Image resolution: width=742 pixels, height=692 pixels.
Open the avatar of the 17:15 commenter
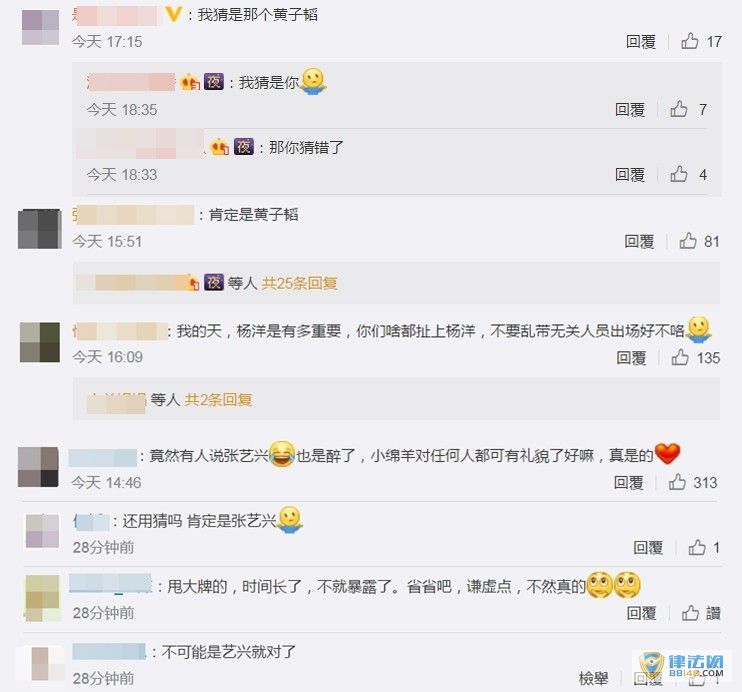pyautogui.click(x=41, y=27)
